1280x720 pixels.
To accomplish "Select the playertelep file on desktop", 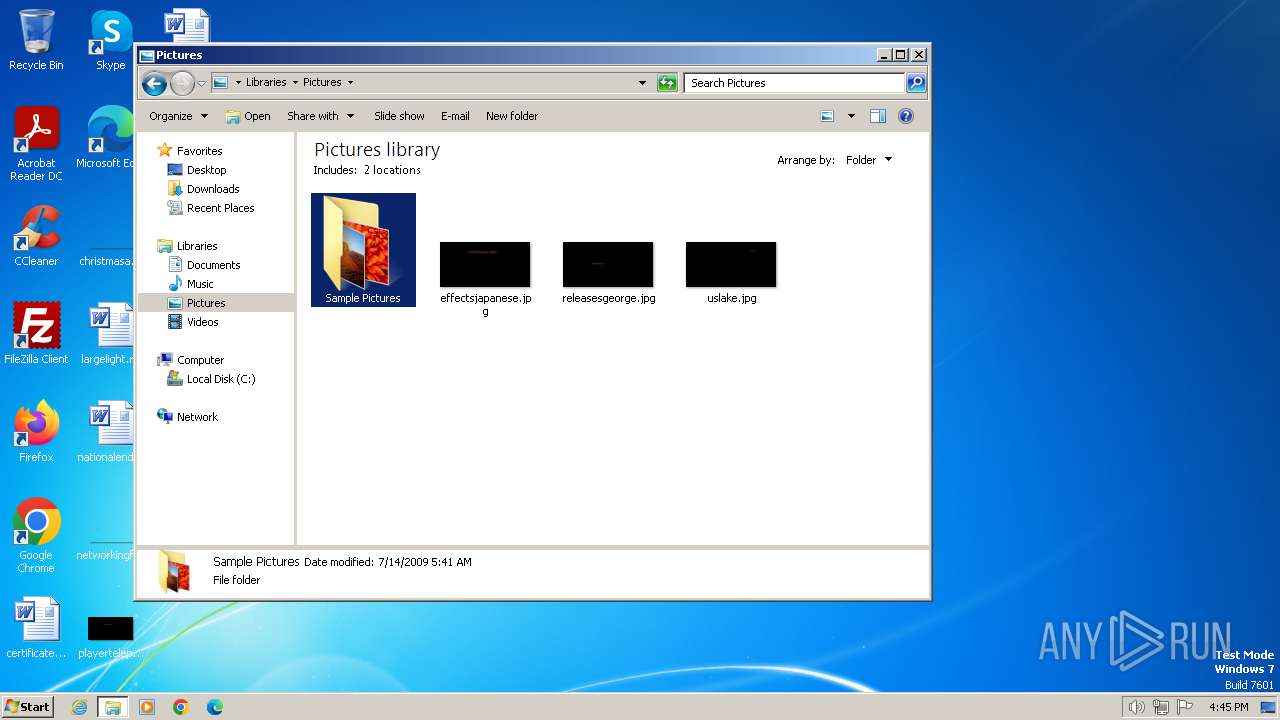I will pyautogui.click(x=110, y=636).
